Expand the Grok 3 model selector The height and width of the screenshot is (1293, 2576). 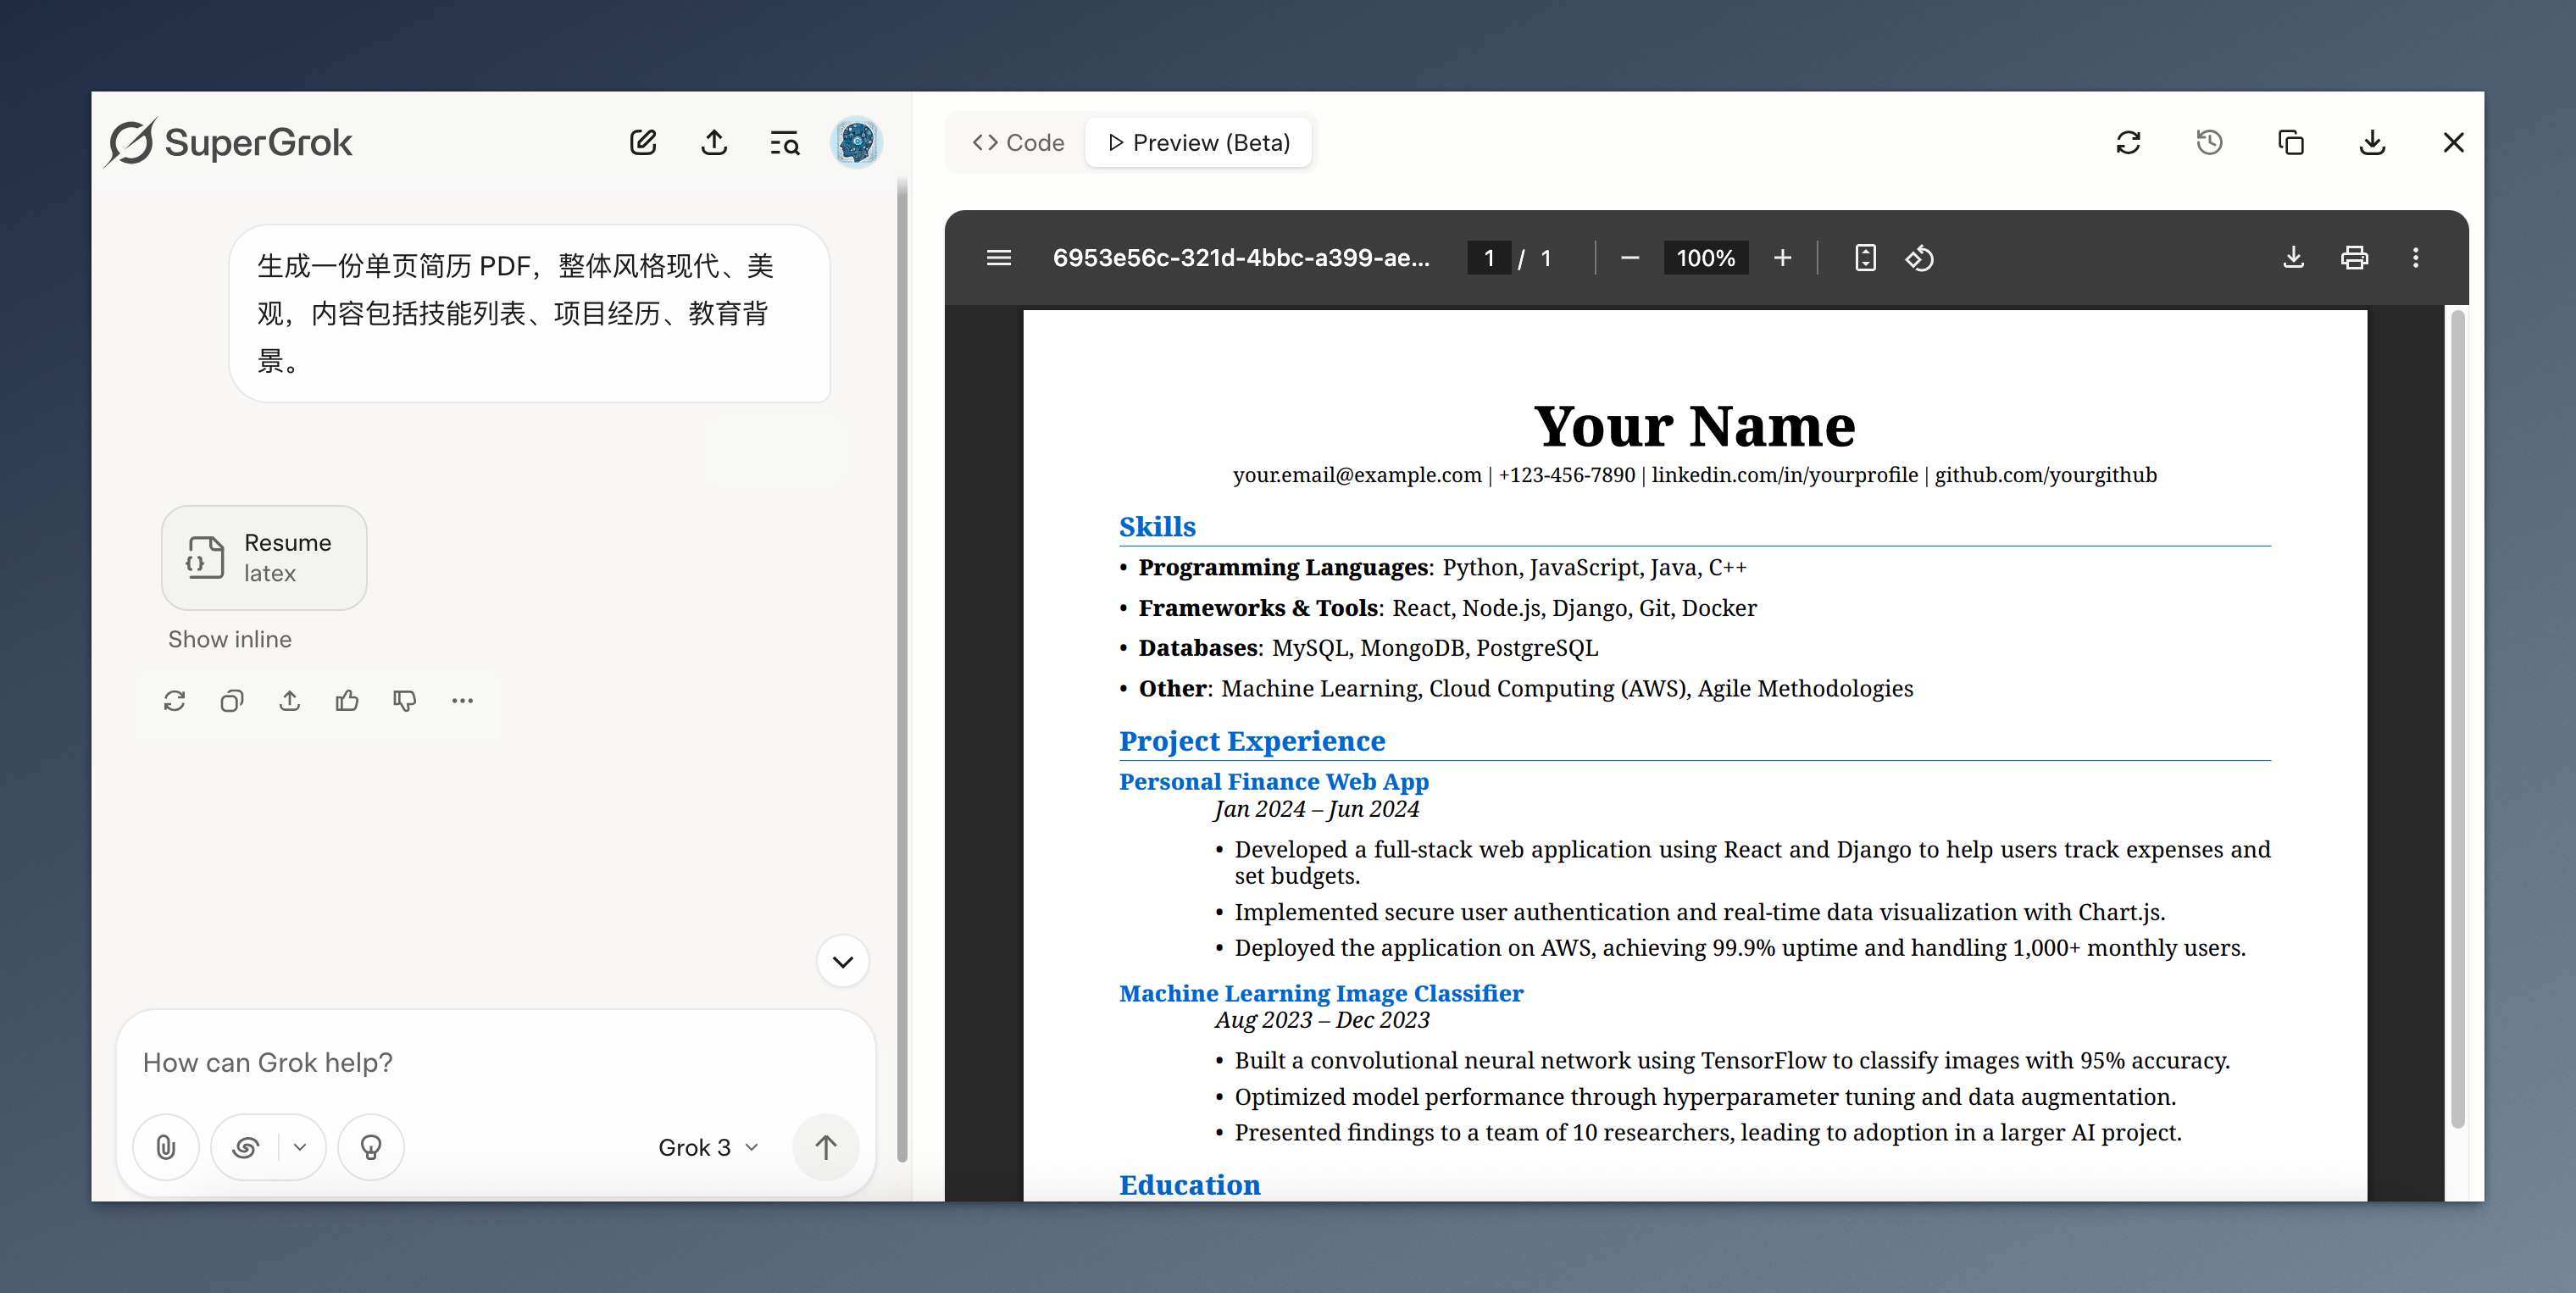click(x=708, y=1147)
